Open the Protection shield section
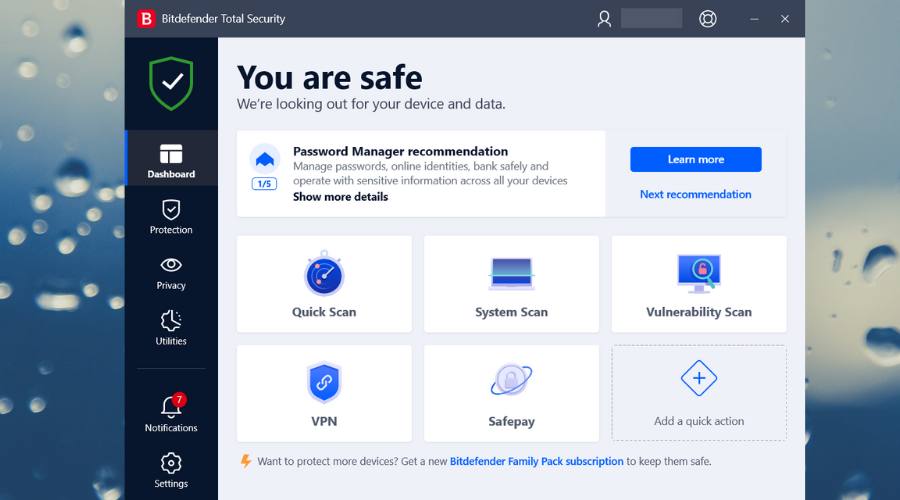Viewport: 900px width, 500px height. (x=171, y=217)
